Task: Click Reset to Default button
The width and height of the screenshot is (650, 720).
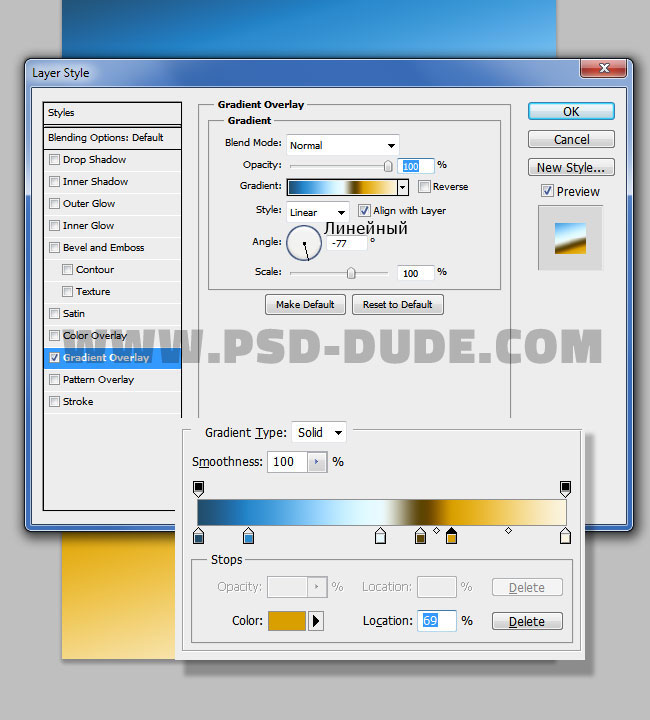Action: point(398,304)
